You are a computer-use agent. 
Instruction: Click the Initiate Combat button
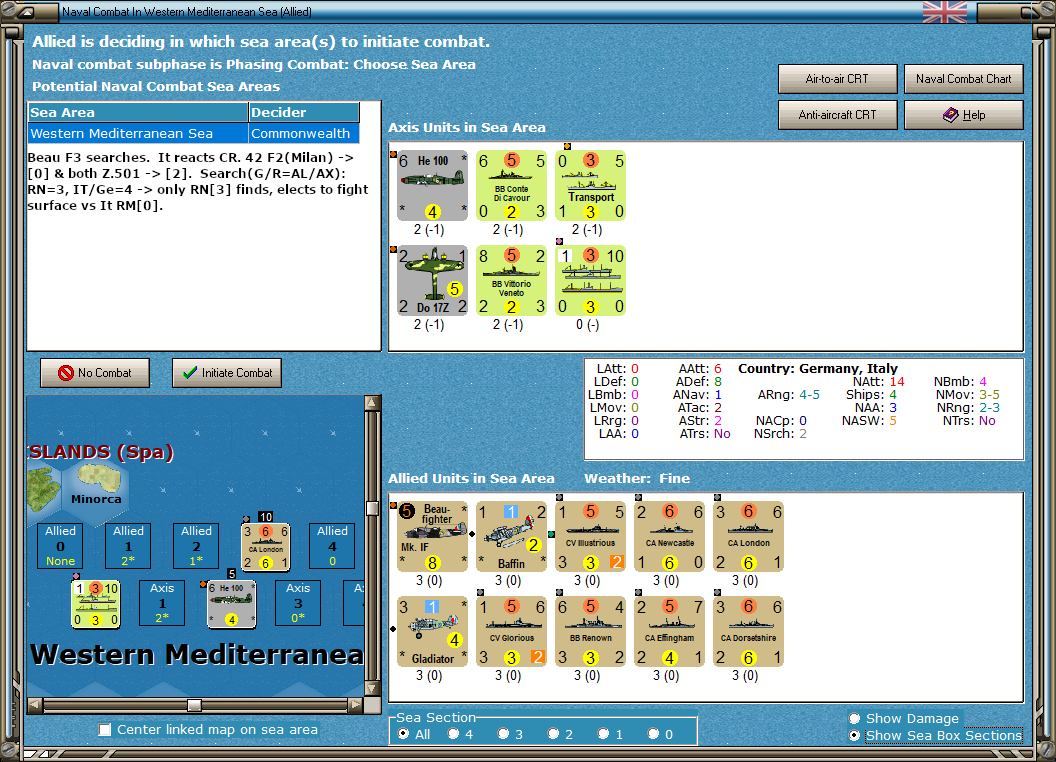tap(227, 373)
